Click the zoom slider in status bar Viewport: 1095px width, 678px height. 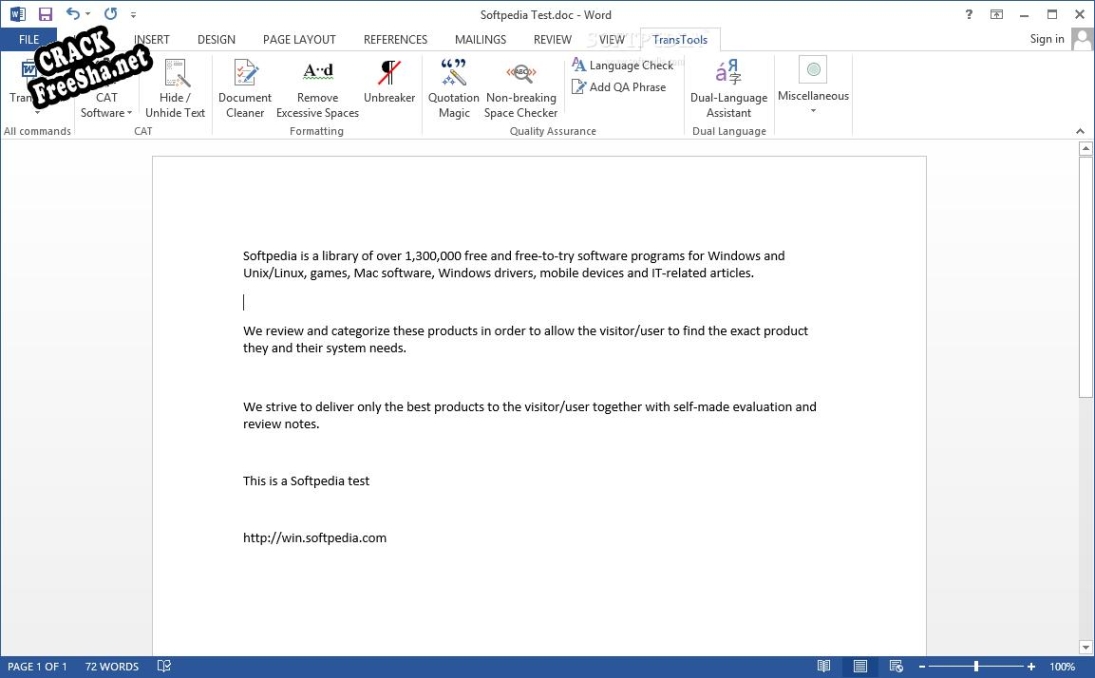pos(975,667)
